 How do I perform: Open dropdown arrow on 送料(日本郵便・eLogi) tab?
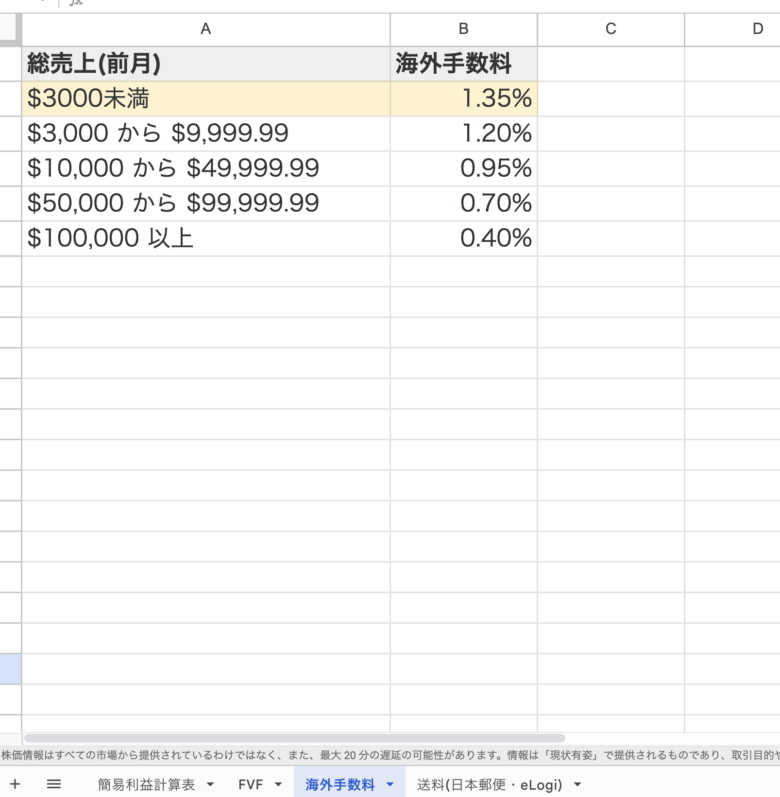tap(577, 784)
